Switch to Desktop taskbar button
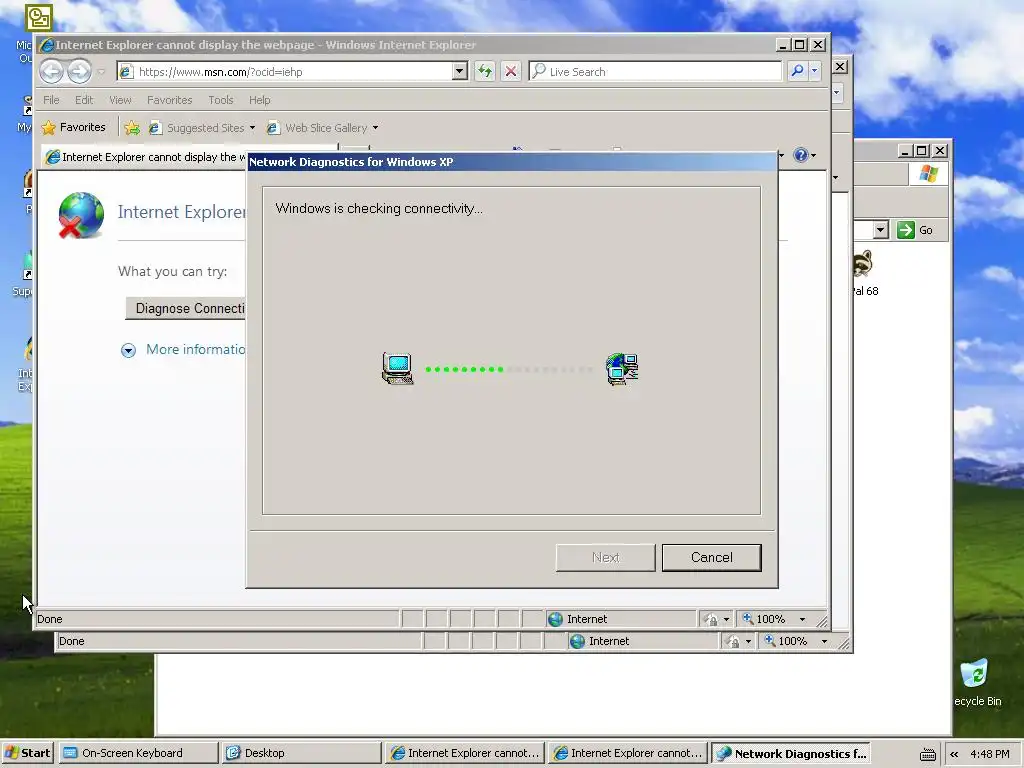This screenshot has width=1024, height=768. click(x=301, y=753)
